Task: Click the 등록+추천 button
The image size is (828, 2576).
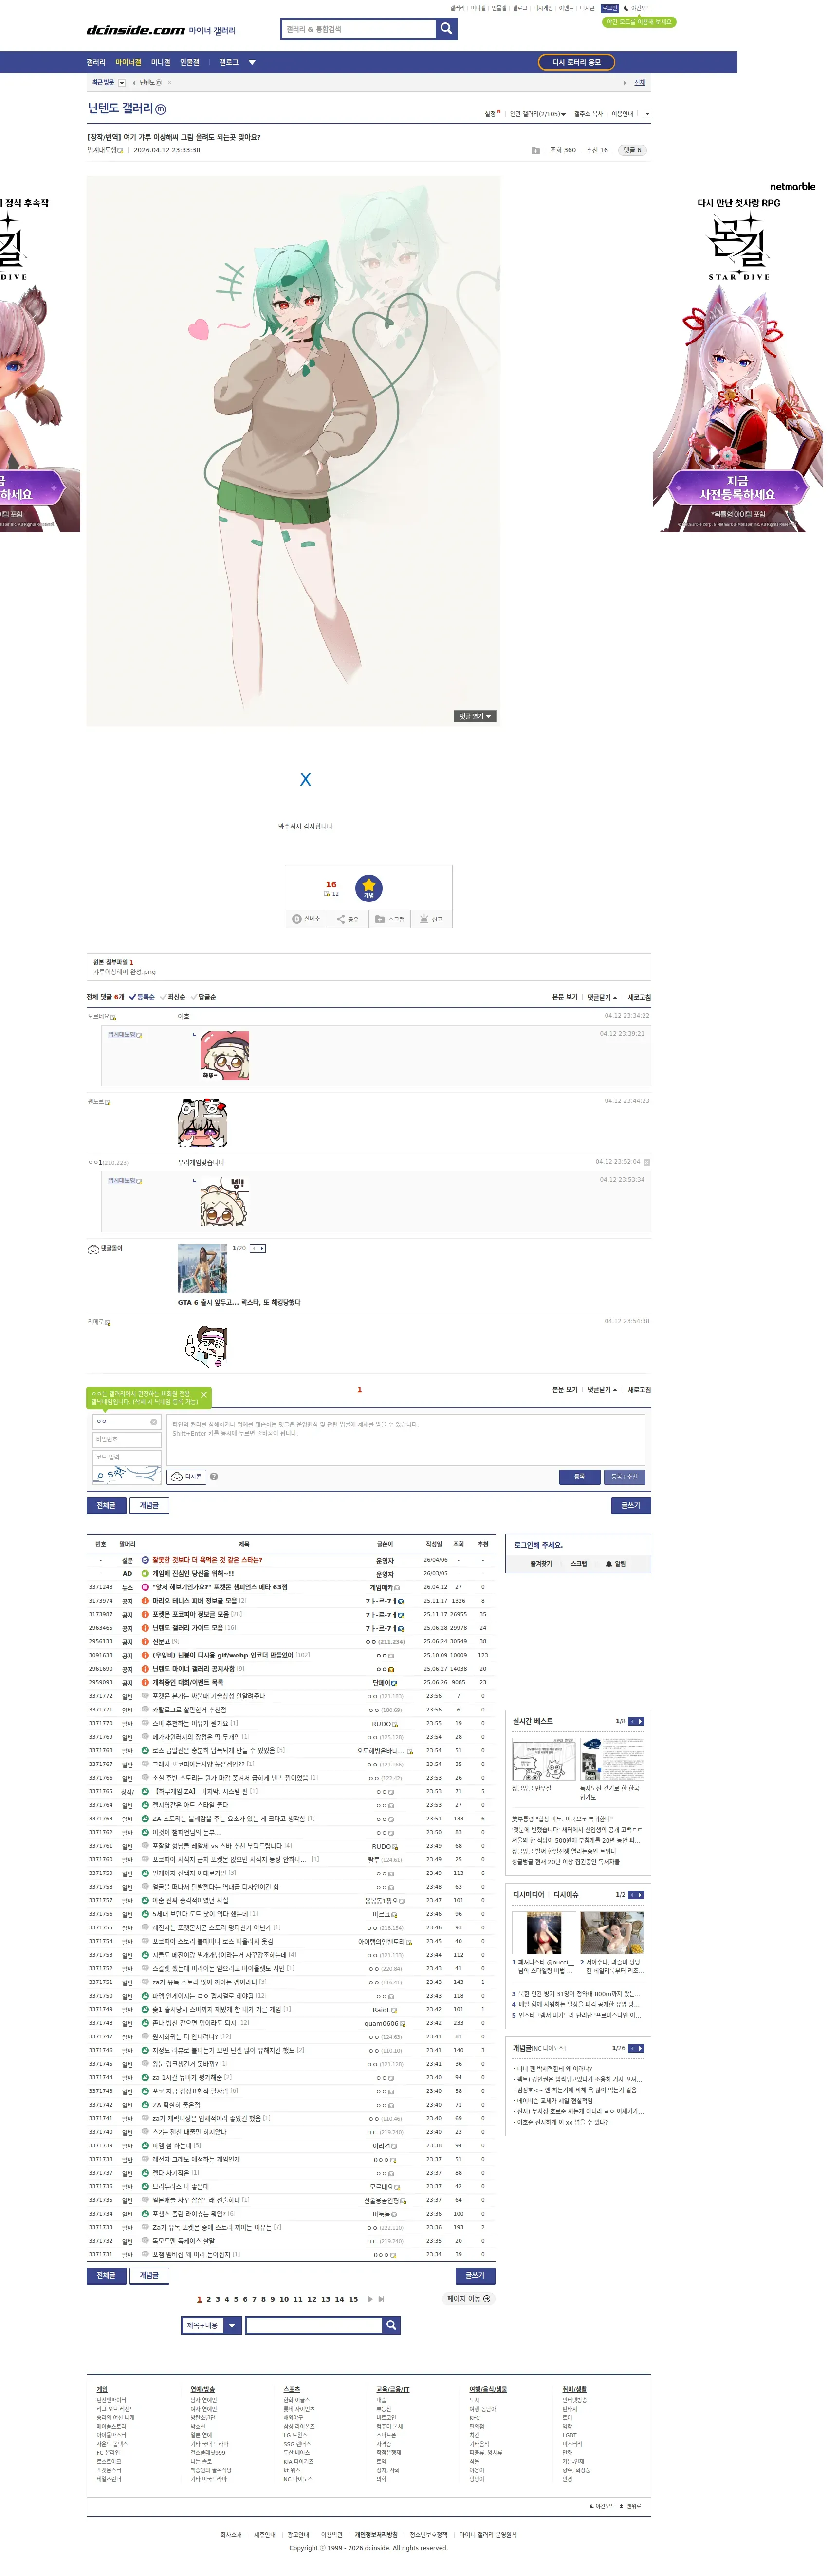Action: (x=625, y=1476)
